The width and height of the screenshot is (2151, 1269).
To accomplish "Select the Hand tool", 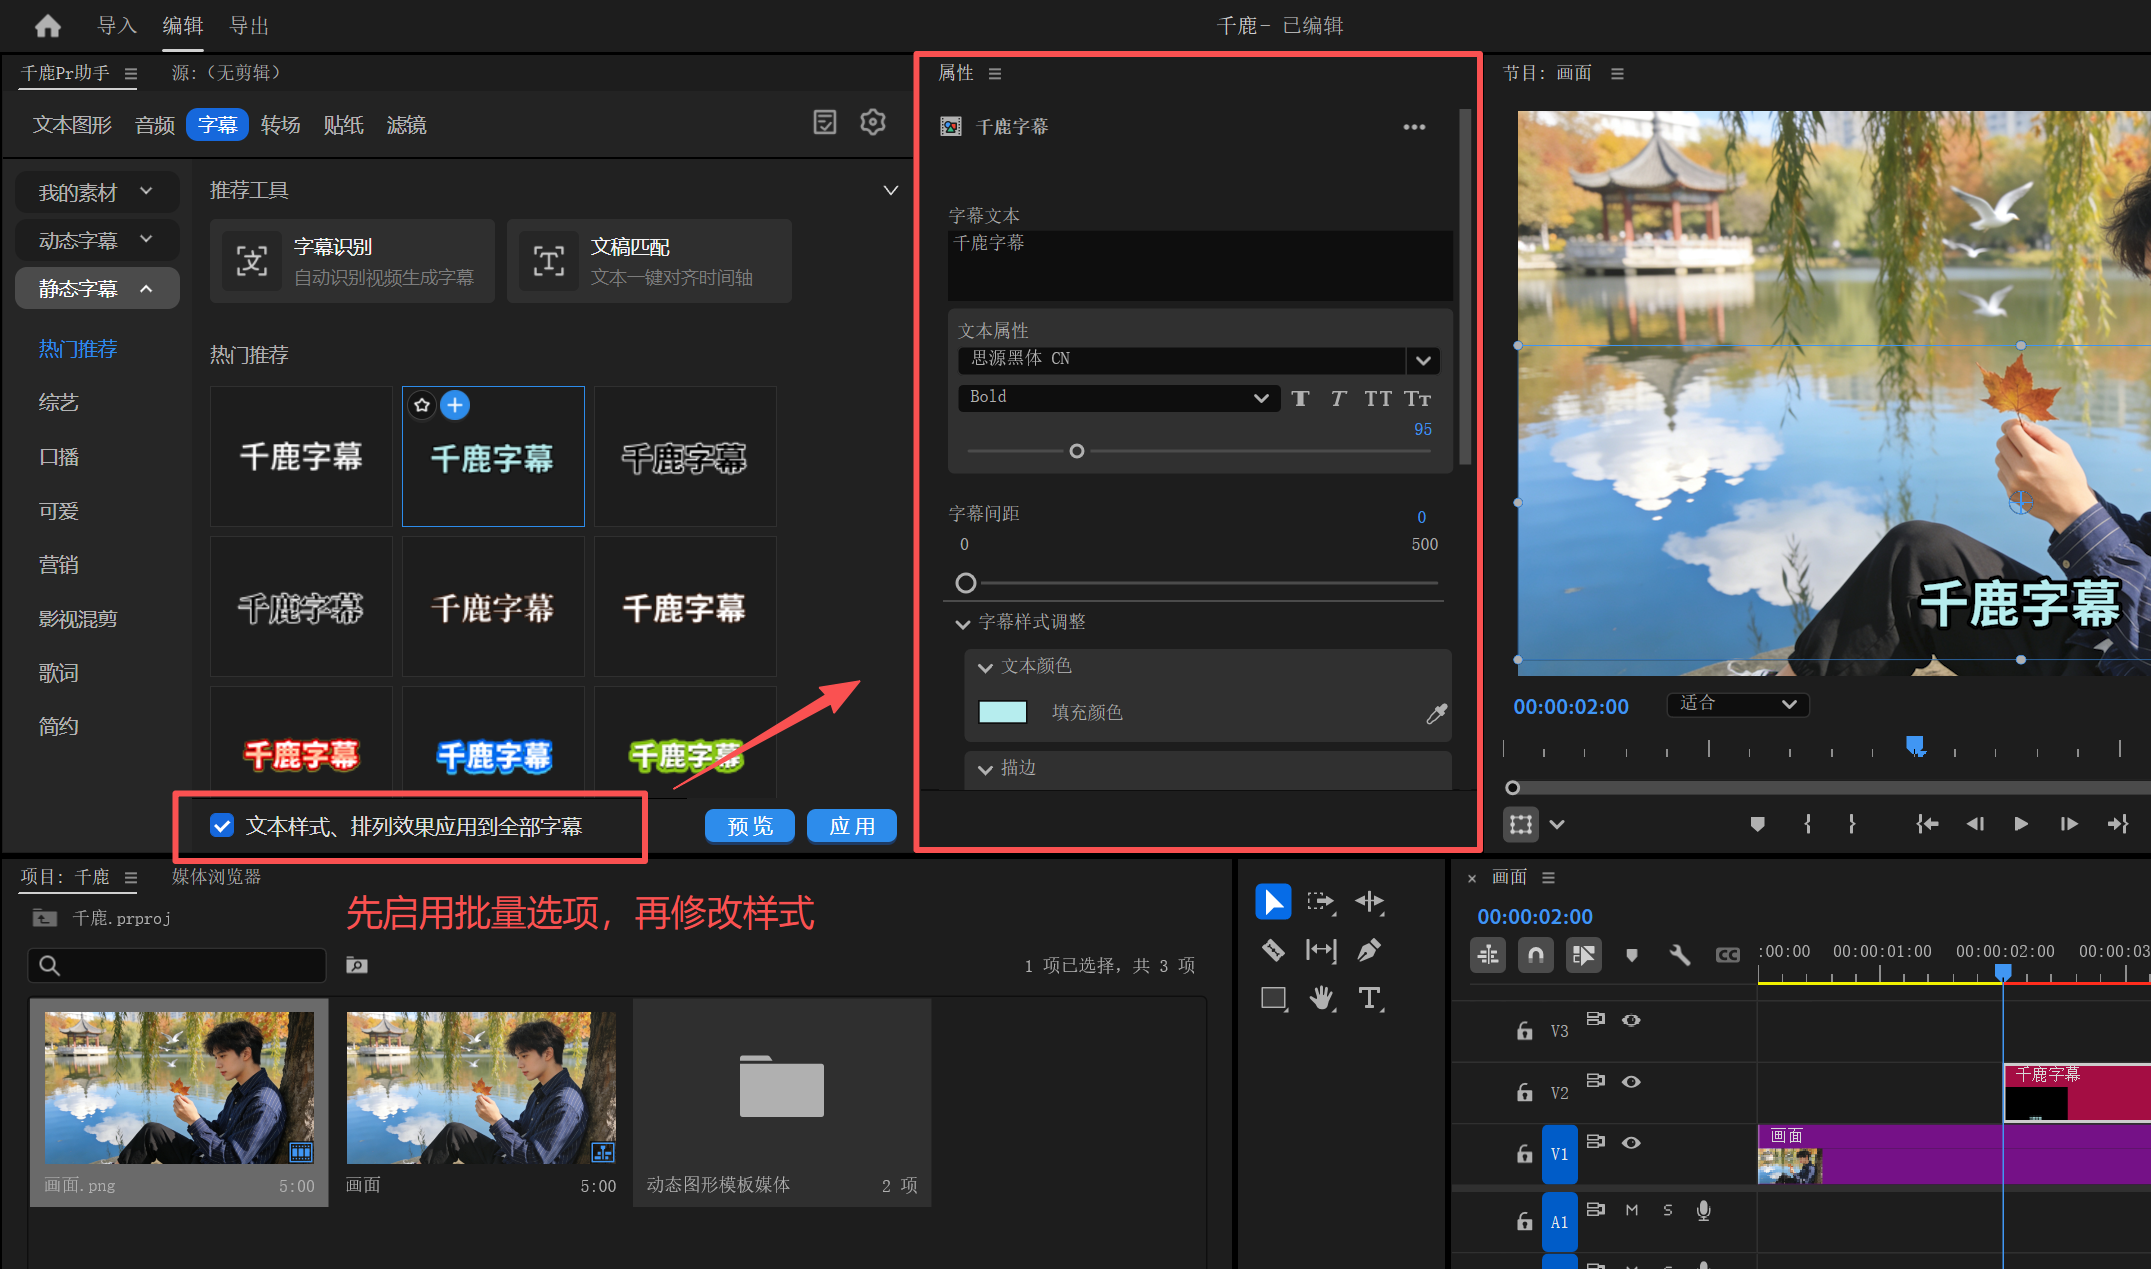I will point(1322,998).
